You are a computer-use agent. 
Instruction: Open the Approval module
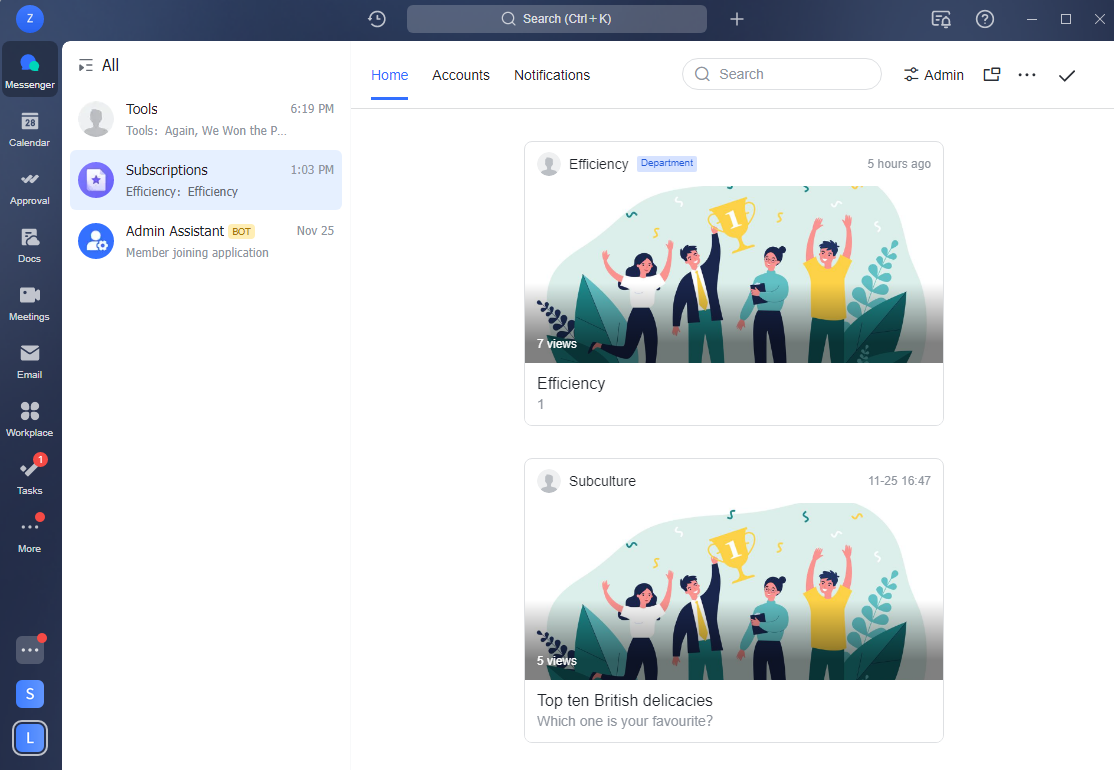pos(29,188)
